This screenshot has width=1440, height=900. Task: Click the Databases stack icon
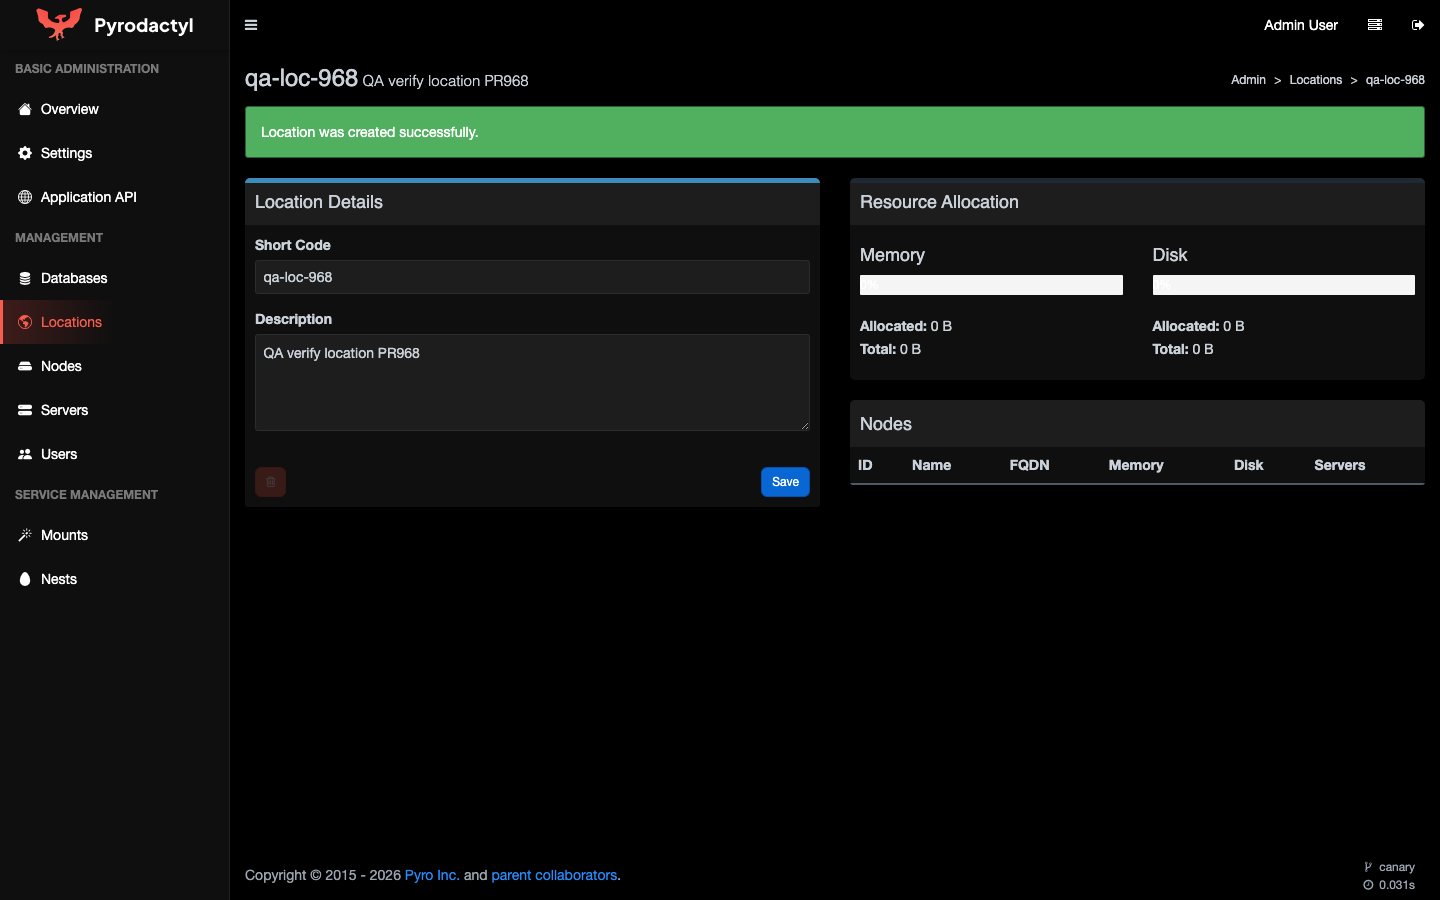tap(25, 278)
